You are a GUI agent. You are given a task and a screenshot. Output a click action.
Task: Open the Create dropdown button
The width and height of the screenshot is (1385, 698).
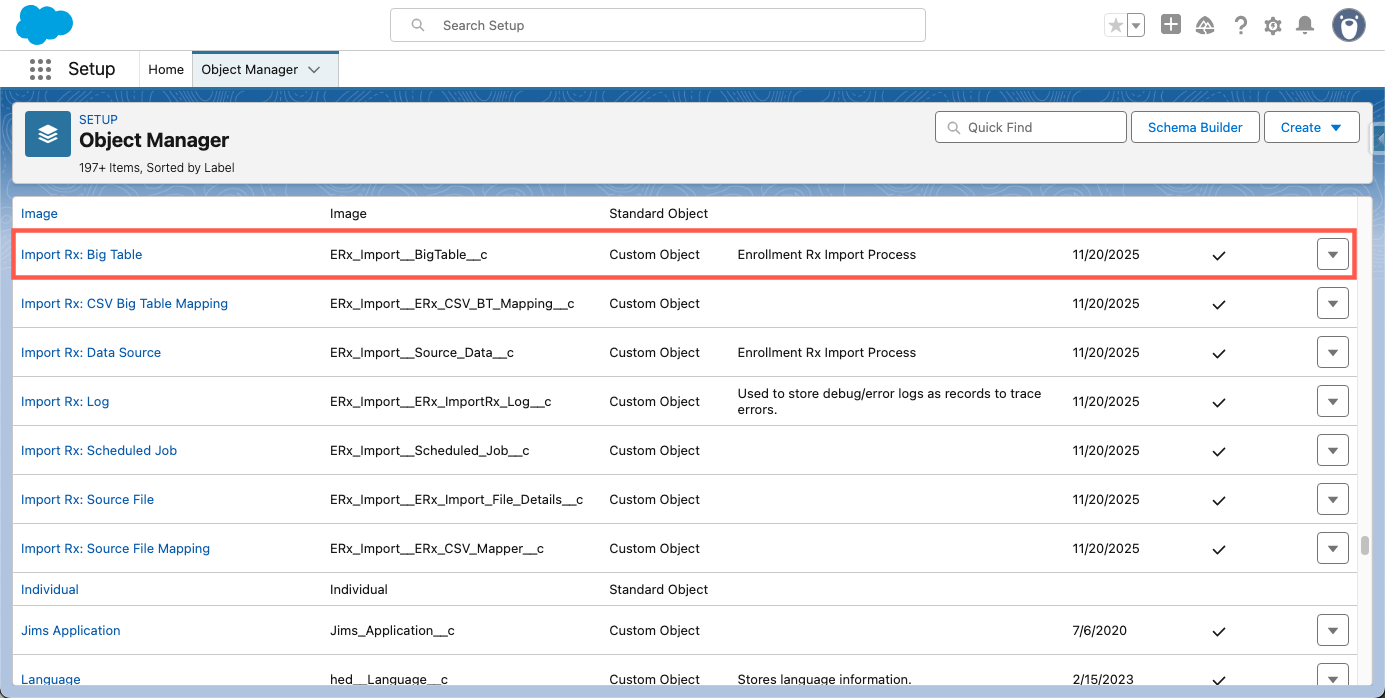tap(1311, 127)
